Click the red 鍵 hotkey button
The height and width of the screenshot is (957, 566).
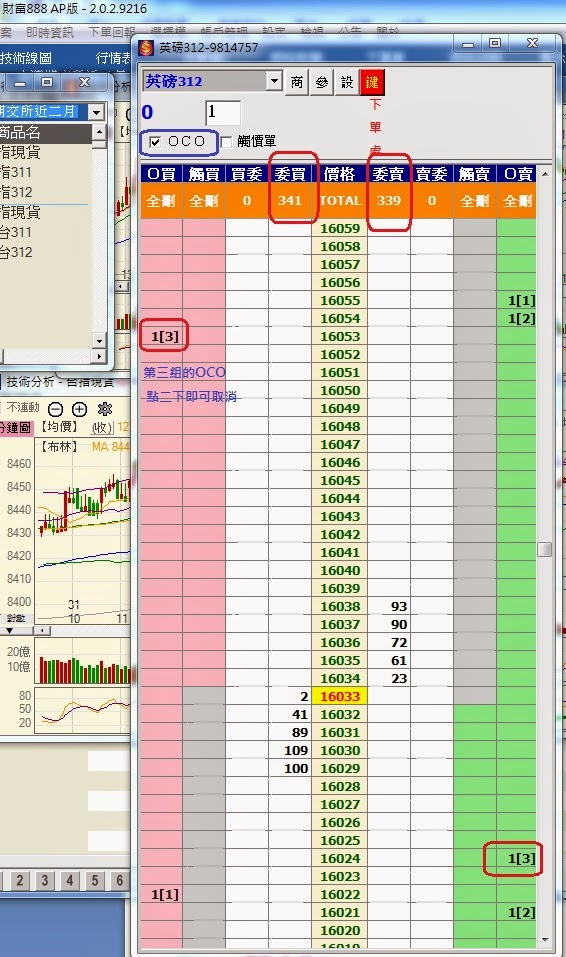pos(372,82)
